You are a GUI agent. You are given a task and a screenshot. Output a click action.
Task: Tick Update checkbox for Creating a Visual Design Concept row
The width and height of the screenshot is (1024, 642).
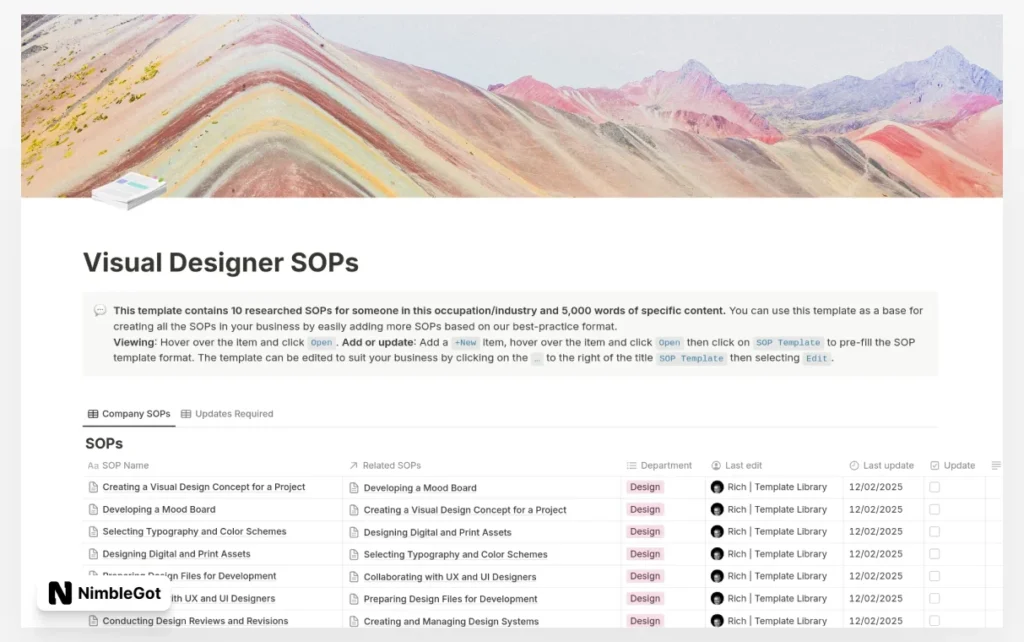pyautogui.click(x=935, y=487)
